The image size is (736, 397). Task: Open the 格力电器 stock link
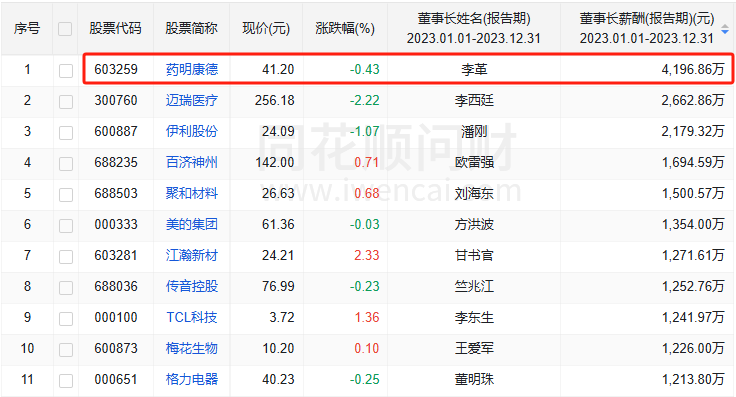(192, 379)
